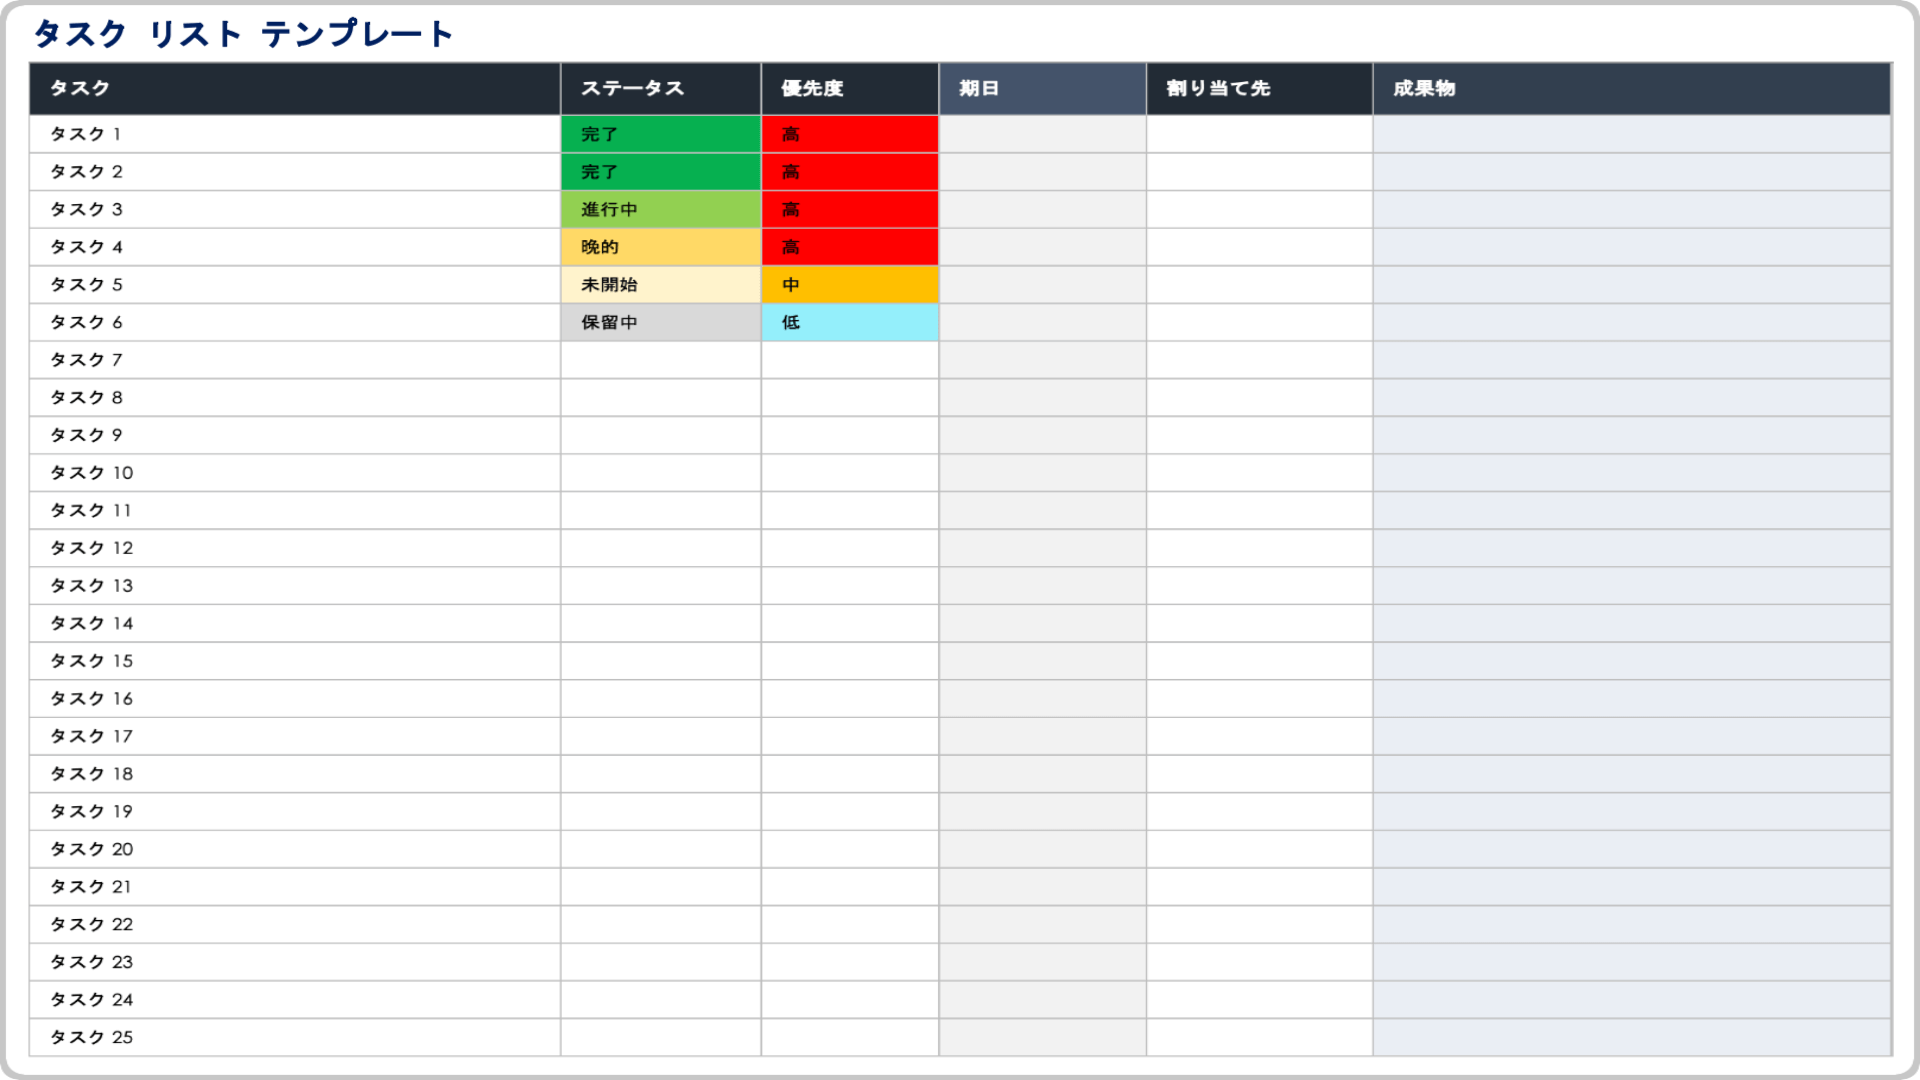Viewport: 1920px width, 1080px height.
Task: Click the 割り当て先 cell for タスク 9
Action: pos(1260,435)
